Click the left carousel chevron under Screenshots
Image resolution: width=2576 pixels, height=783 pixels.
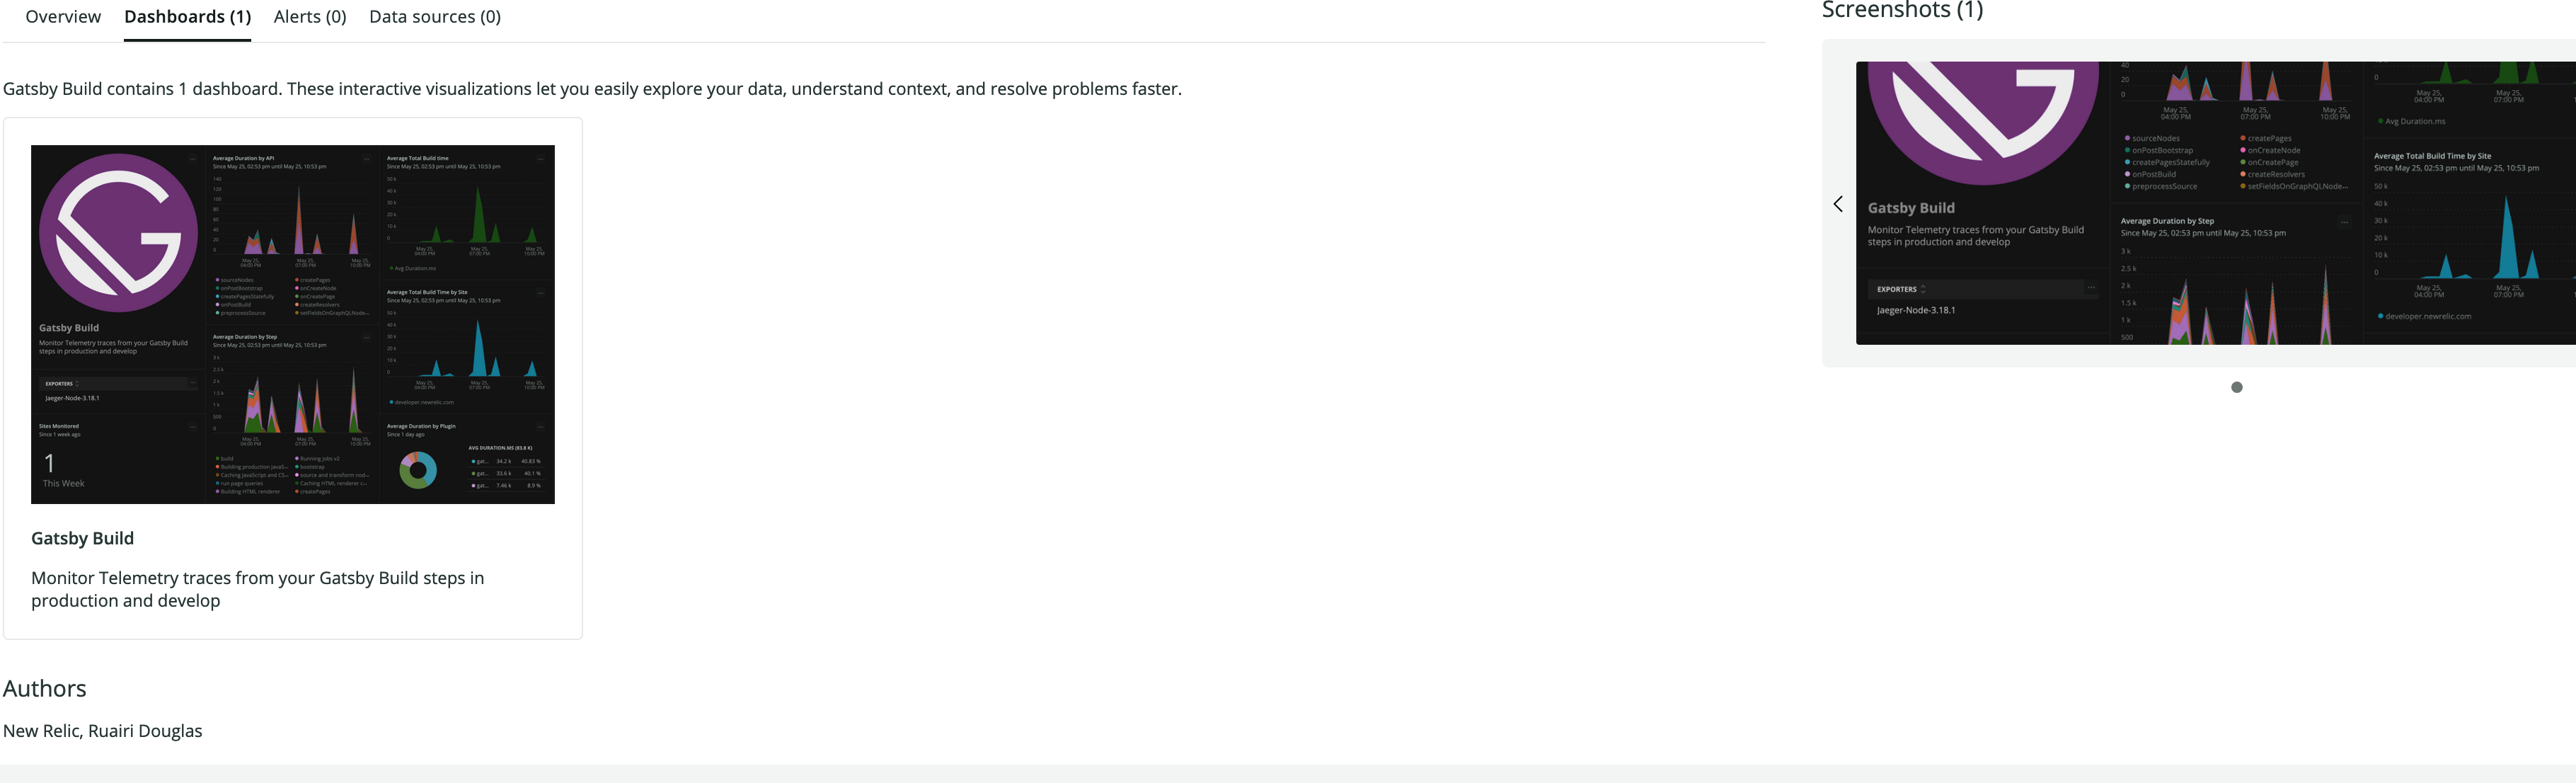coord(1839,203)
